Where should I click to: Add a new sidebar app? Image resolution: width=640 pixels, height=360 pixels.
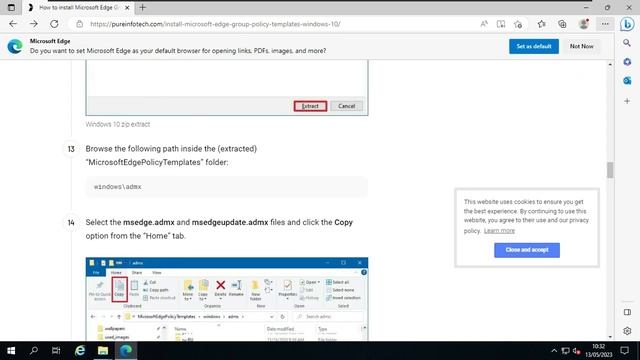click(627, 101)
